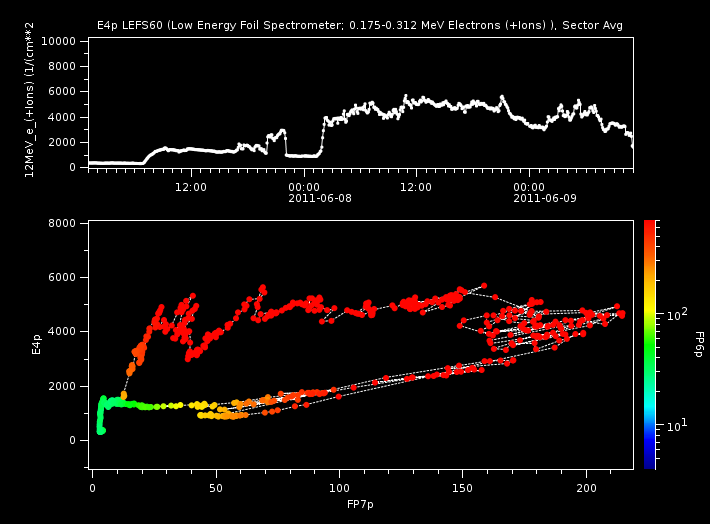Click the rightmost red scatter point

pyautogui.click(x=621, y=314)
